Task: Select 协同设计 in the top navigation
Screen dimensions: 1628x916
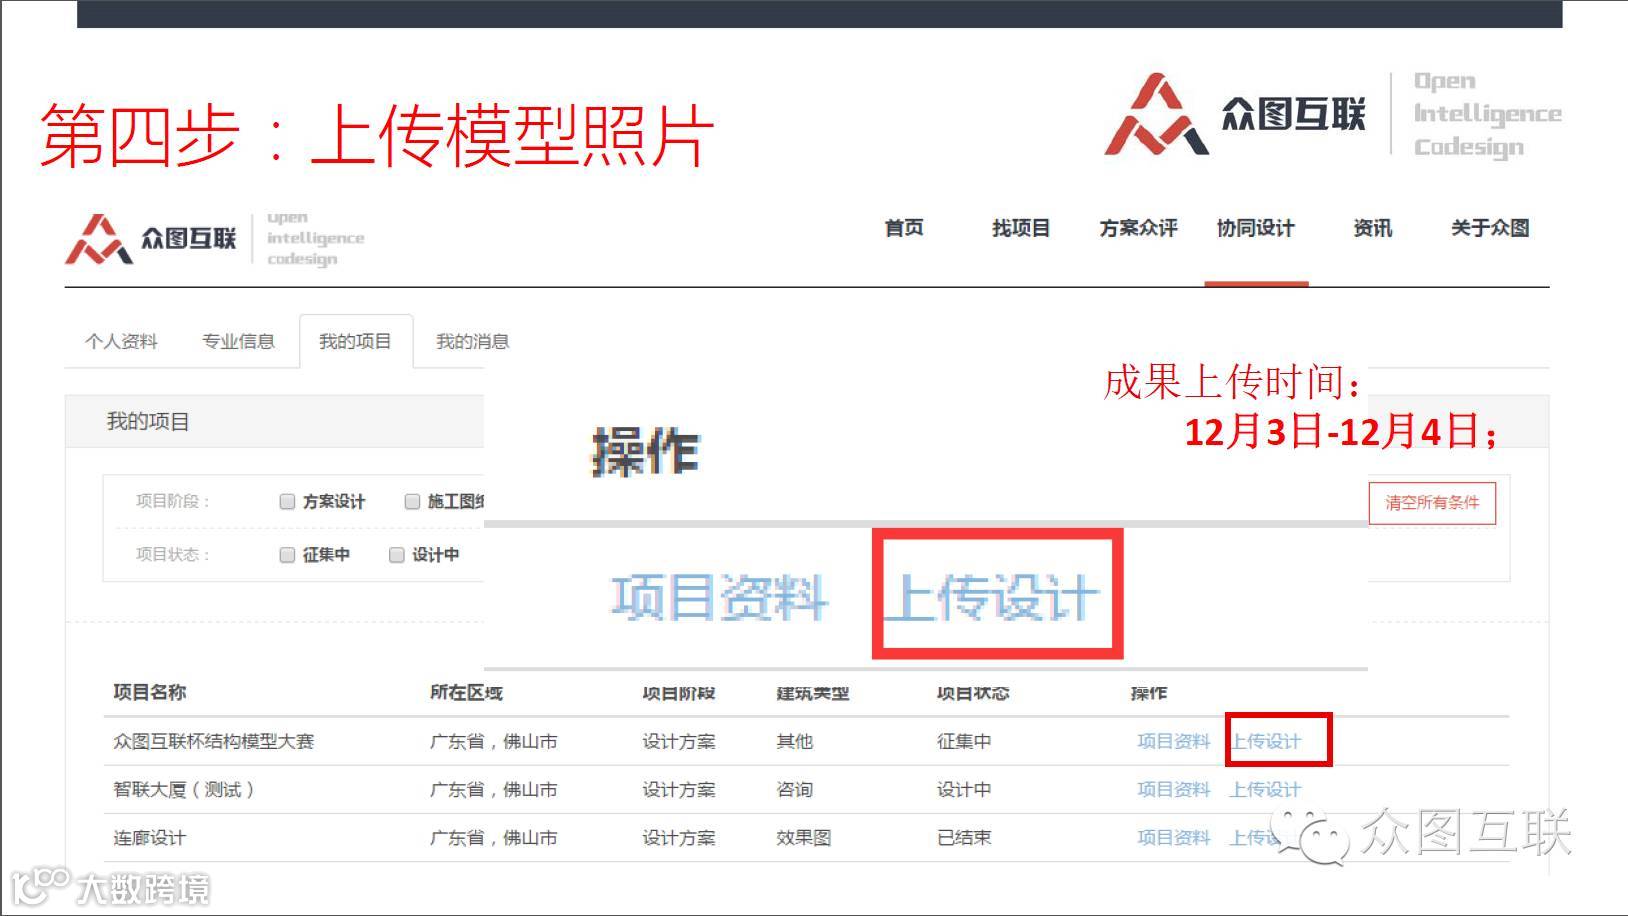Action: point(1255,228)
